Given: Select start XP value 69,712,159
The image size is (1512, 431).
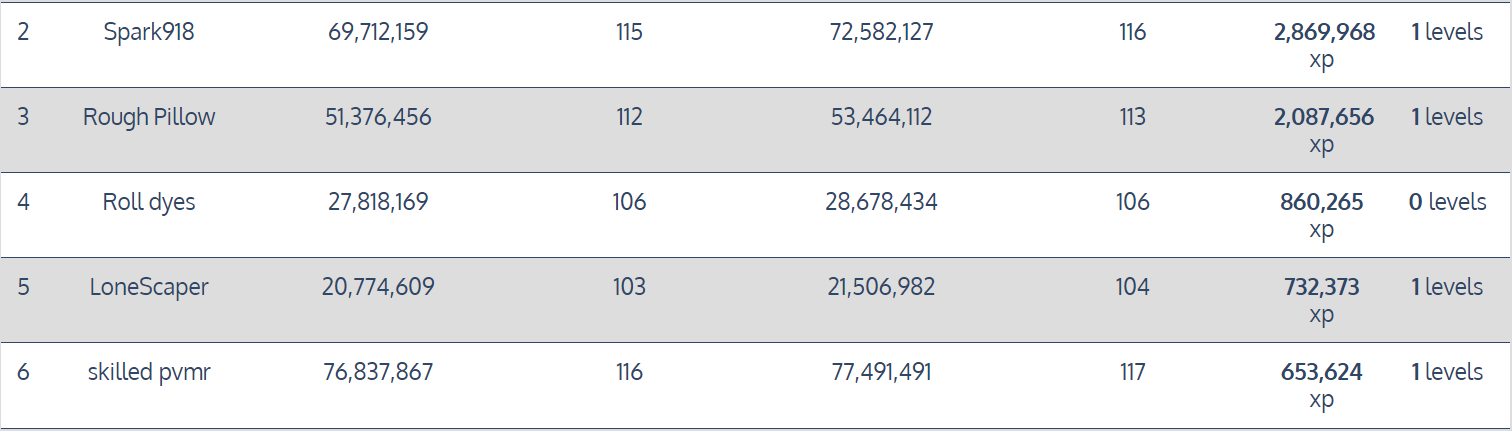Looking at the screenshot, I should point(378,32).
